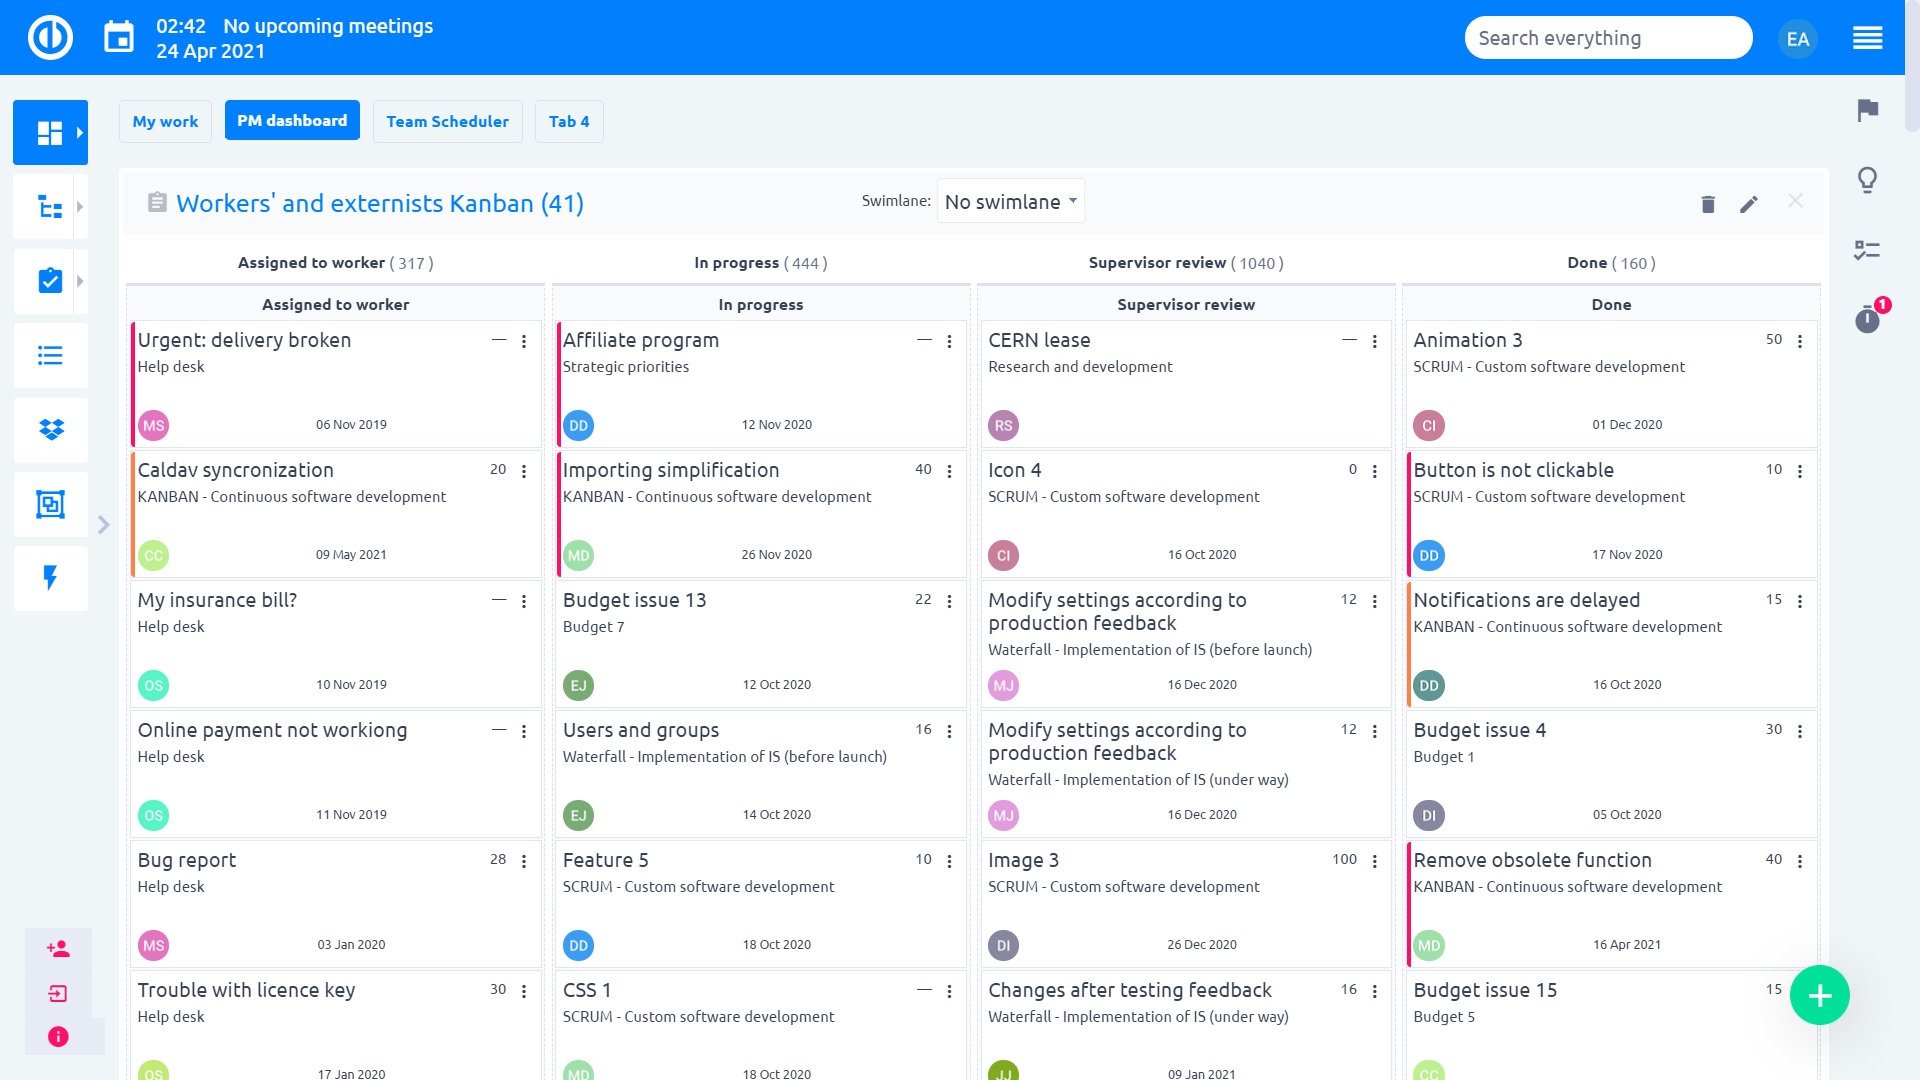
Task: Click inside the Search everything field
Action: point(1607,37)
